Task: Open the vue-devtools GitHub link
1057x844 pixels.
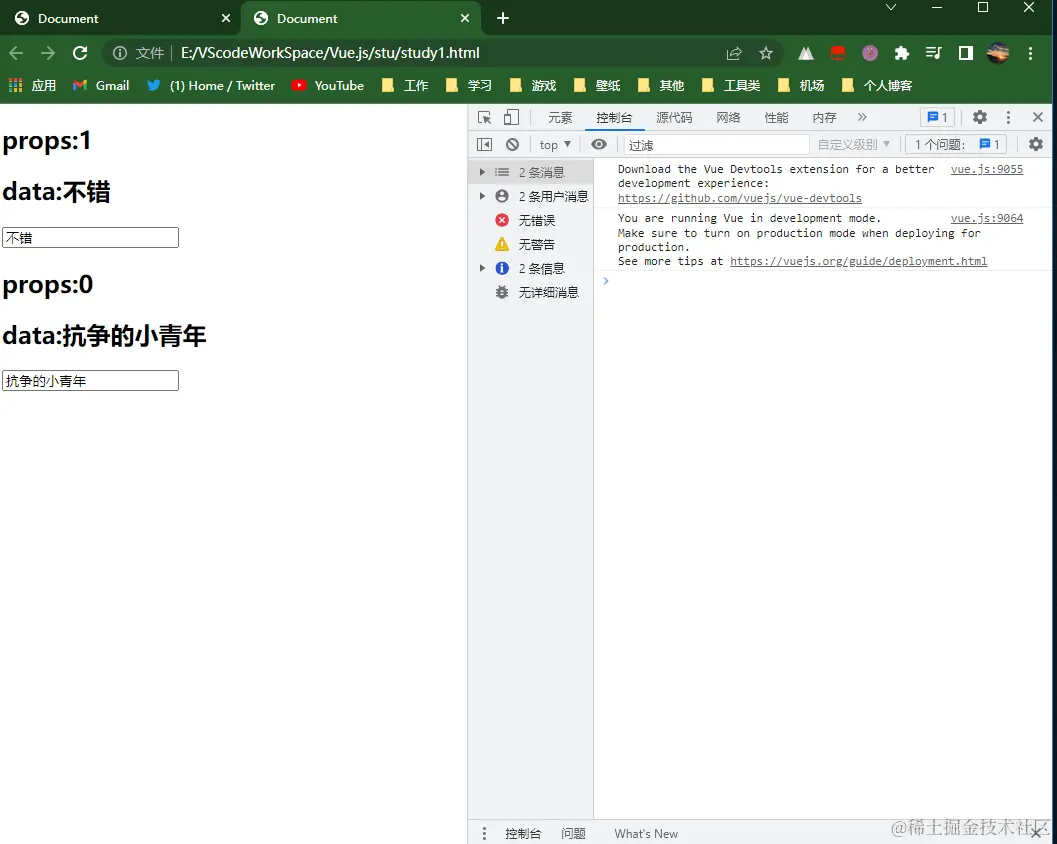Action: point(740,198)
